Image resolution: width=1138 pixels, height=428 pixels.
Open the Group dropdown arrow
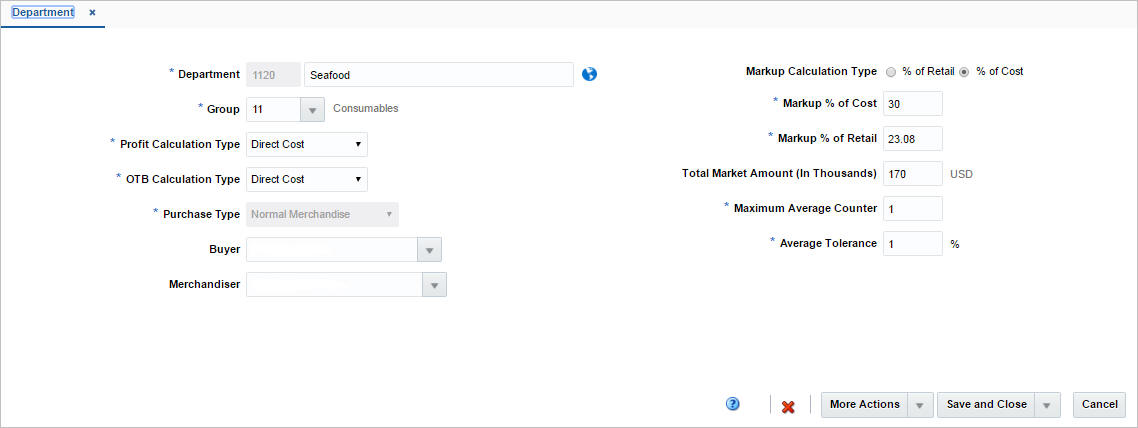pyautogui.click(x=312, y=110)
